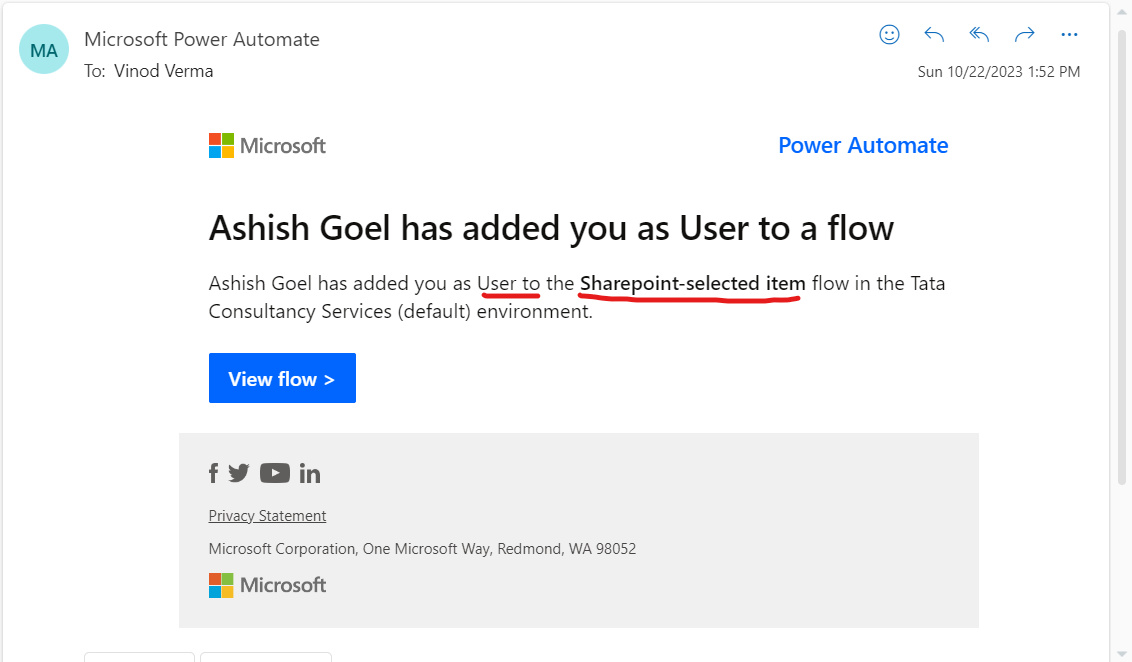
Task: Select recipient Vinod Verma
Action: coord(163,71)
